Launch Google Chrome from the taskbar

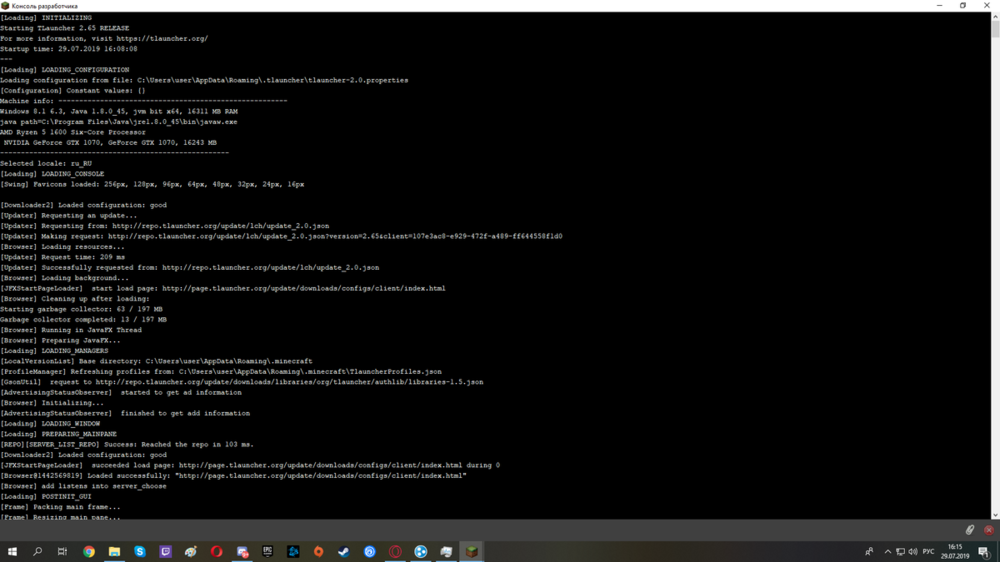click(89, 551)
